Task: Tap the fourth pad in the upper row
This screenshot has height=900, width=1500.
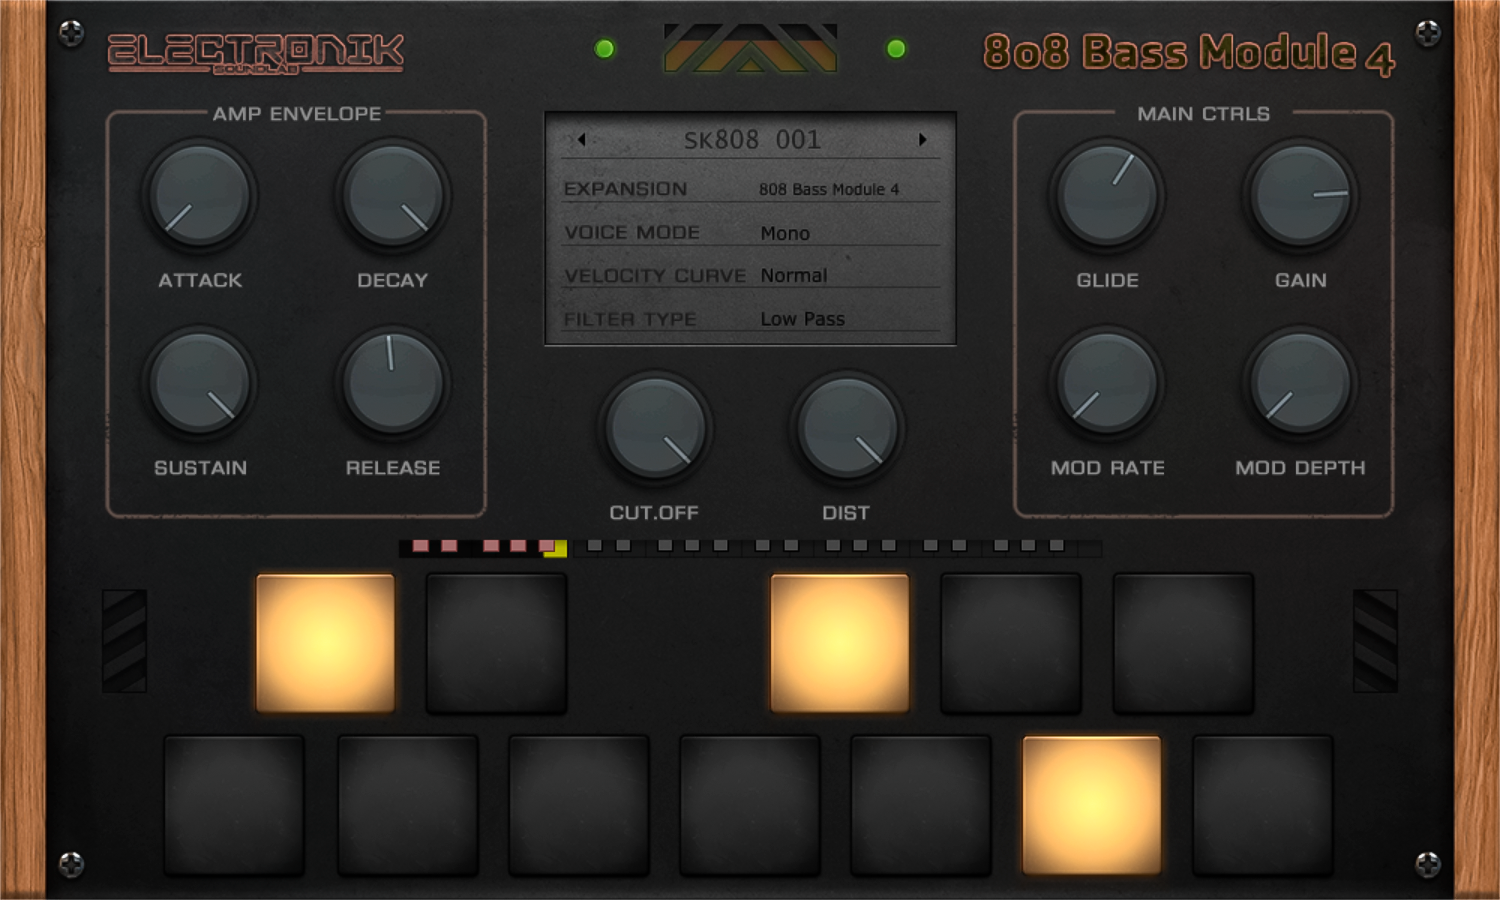Action: [x=1011, y=643]
